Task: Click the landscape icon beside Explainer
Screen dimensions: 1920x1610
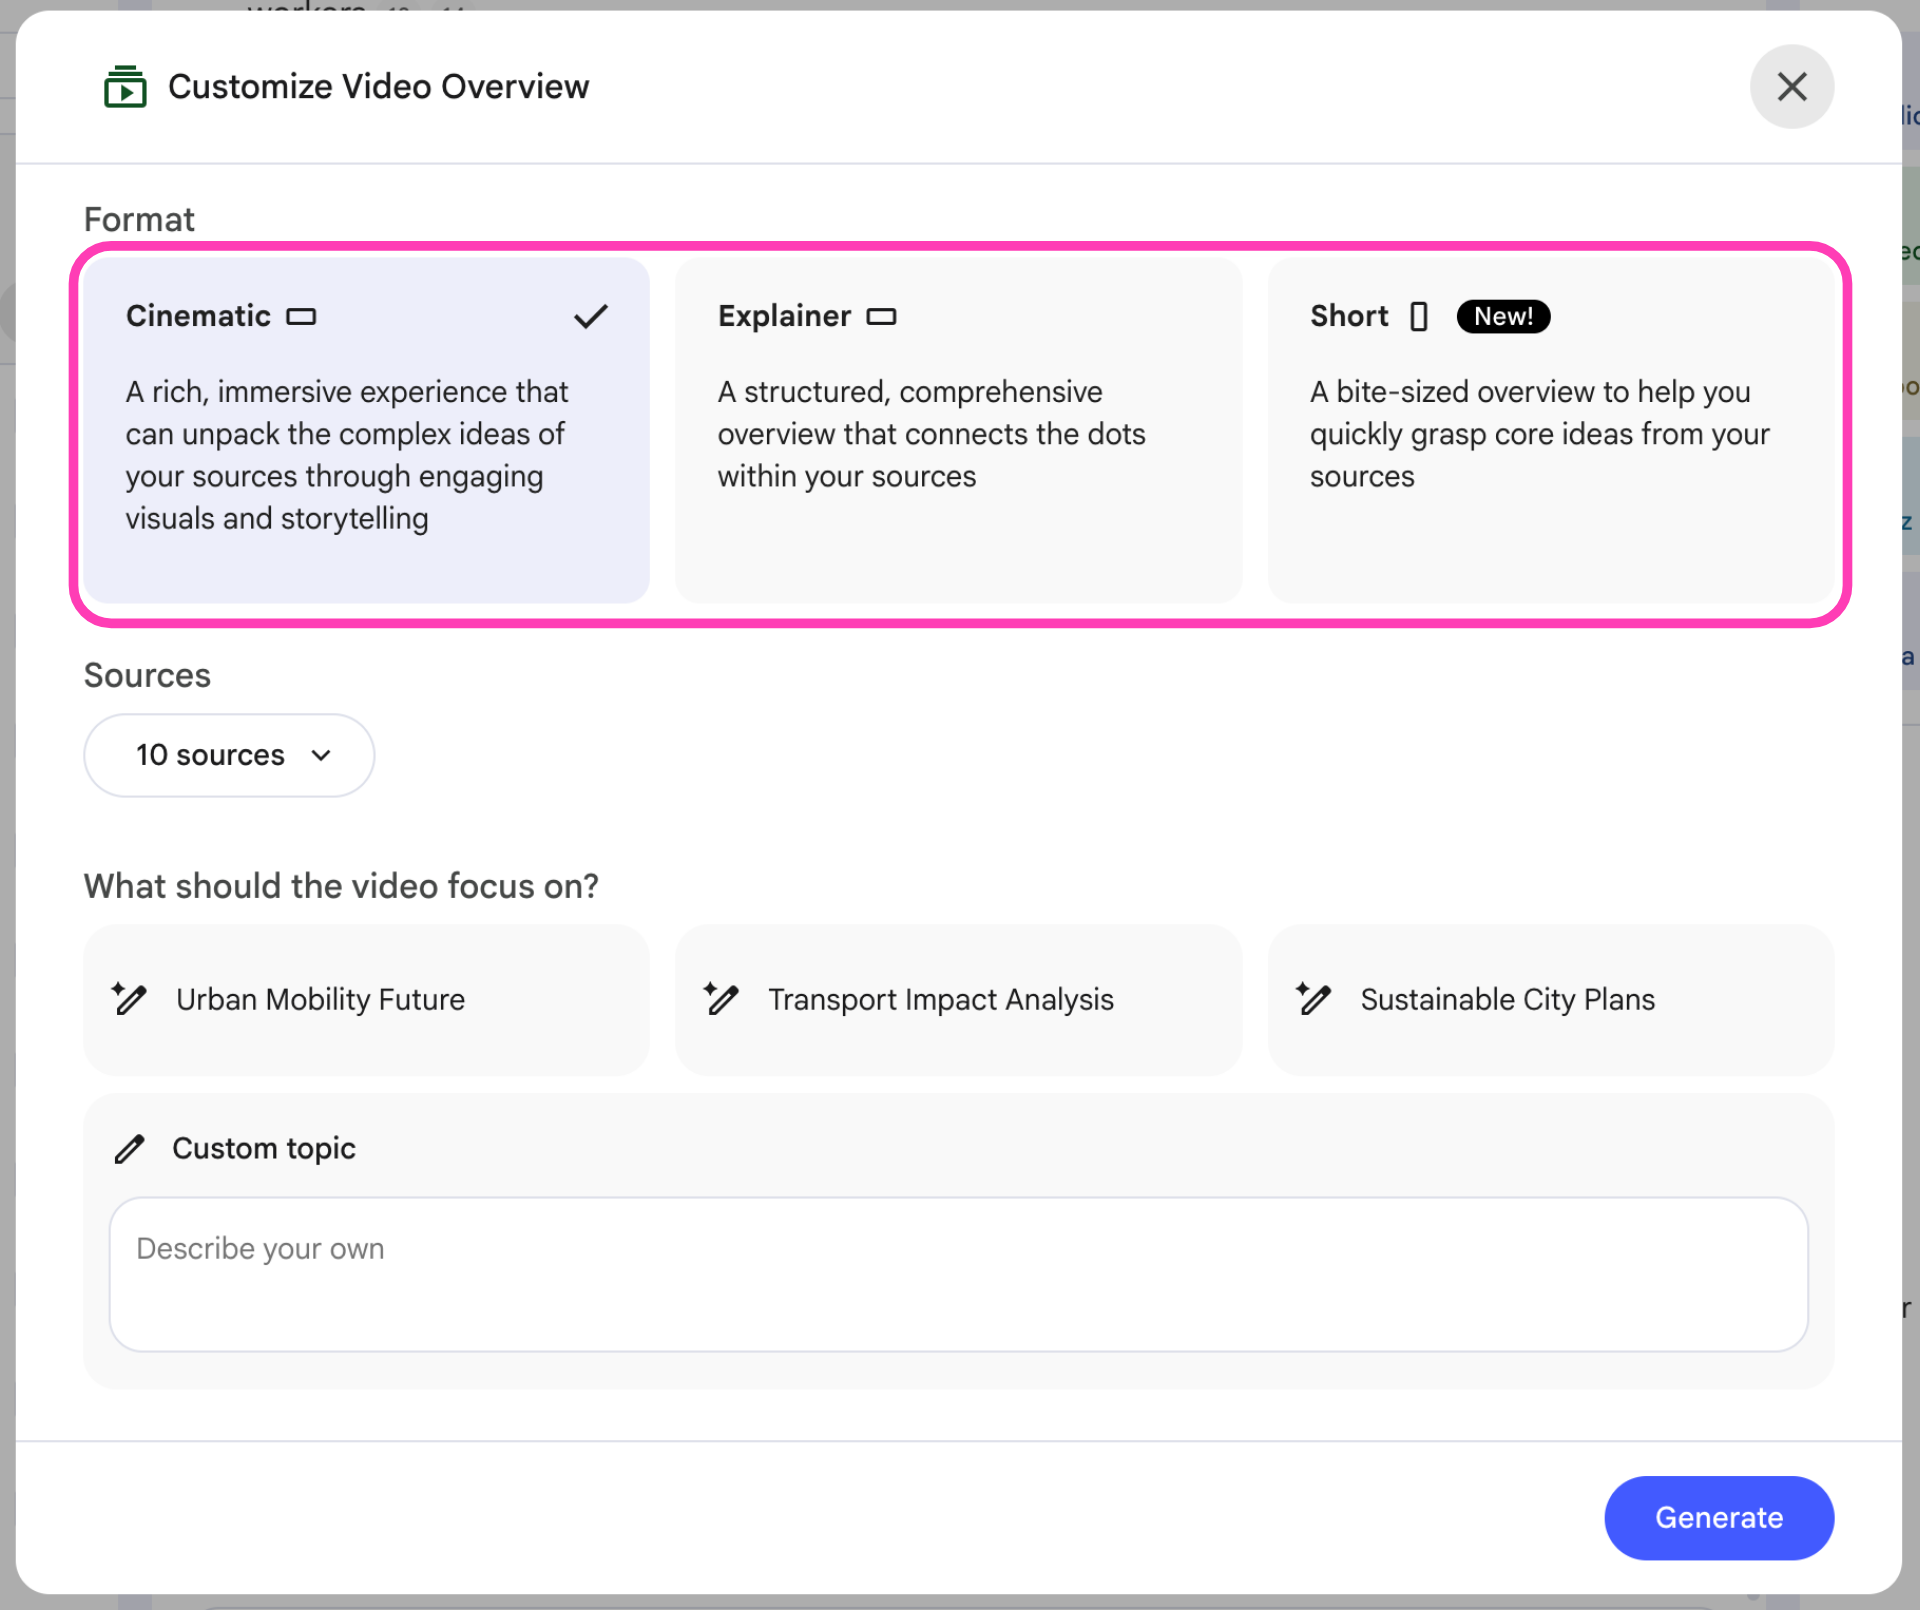Action: (881, 316)
